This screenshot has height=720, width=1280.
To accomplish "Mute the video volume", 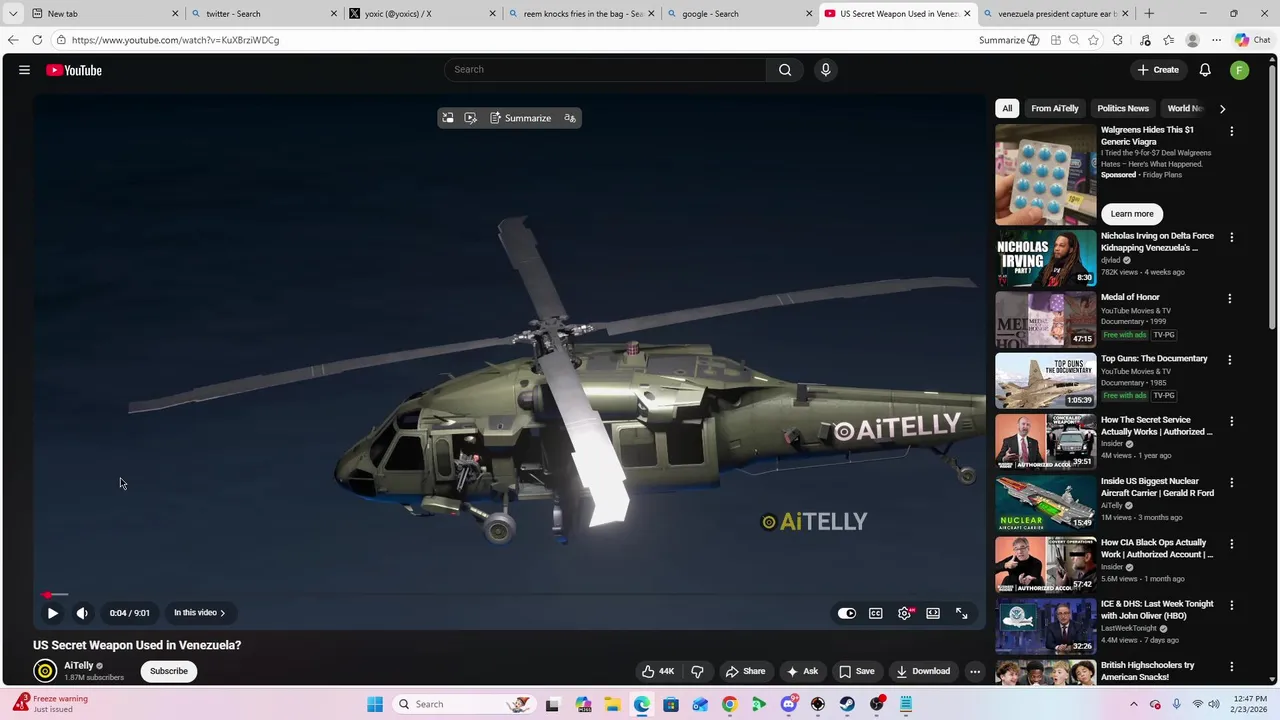I will (82, 613).
